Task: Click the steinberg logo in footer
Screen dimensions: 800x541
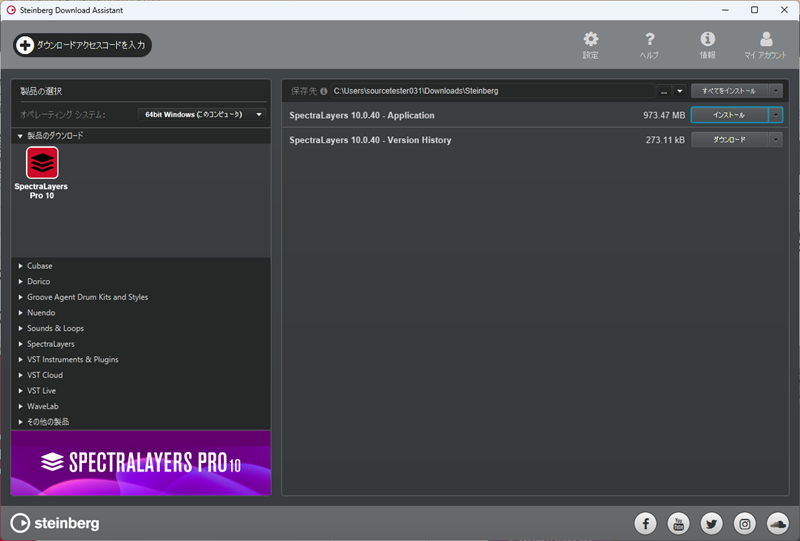Action: tap(55, 523)
